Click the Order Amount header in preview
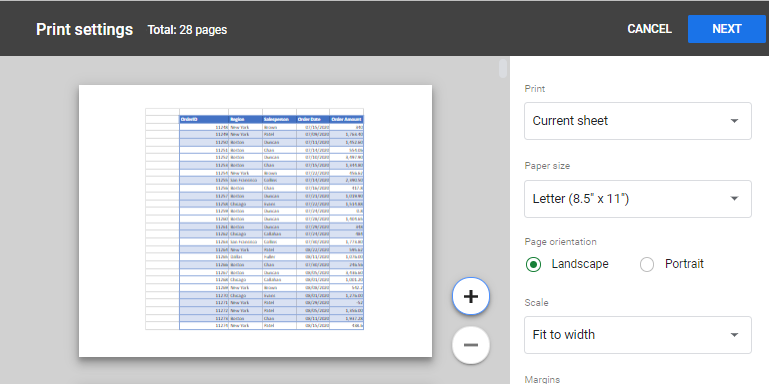769x384 pixels. point(346,119)
